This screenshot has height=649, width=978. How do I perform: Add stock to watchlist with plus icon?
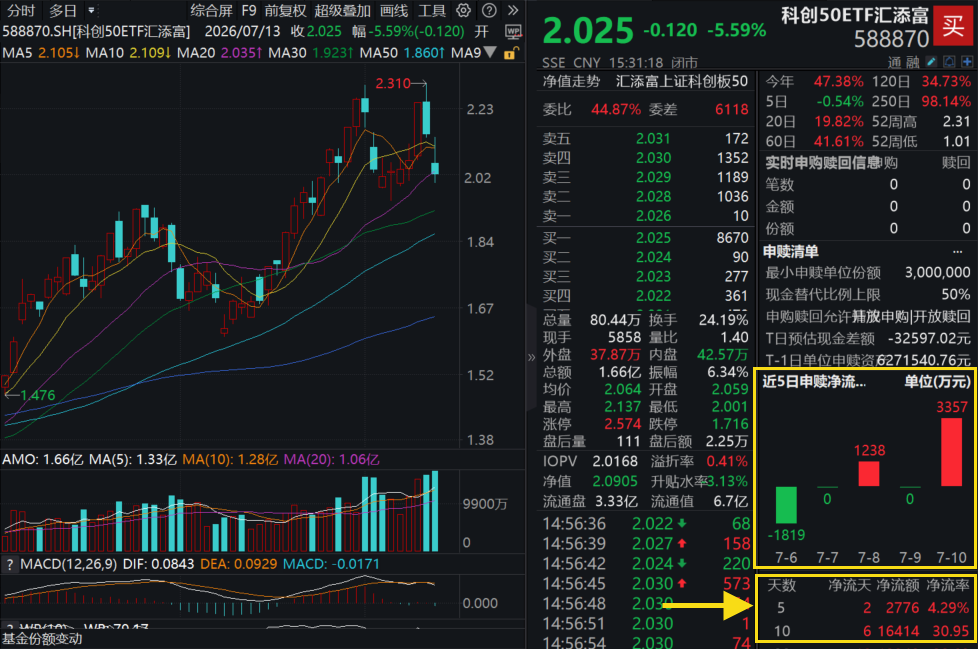[967, 61]
